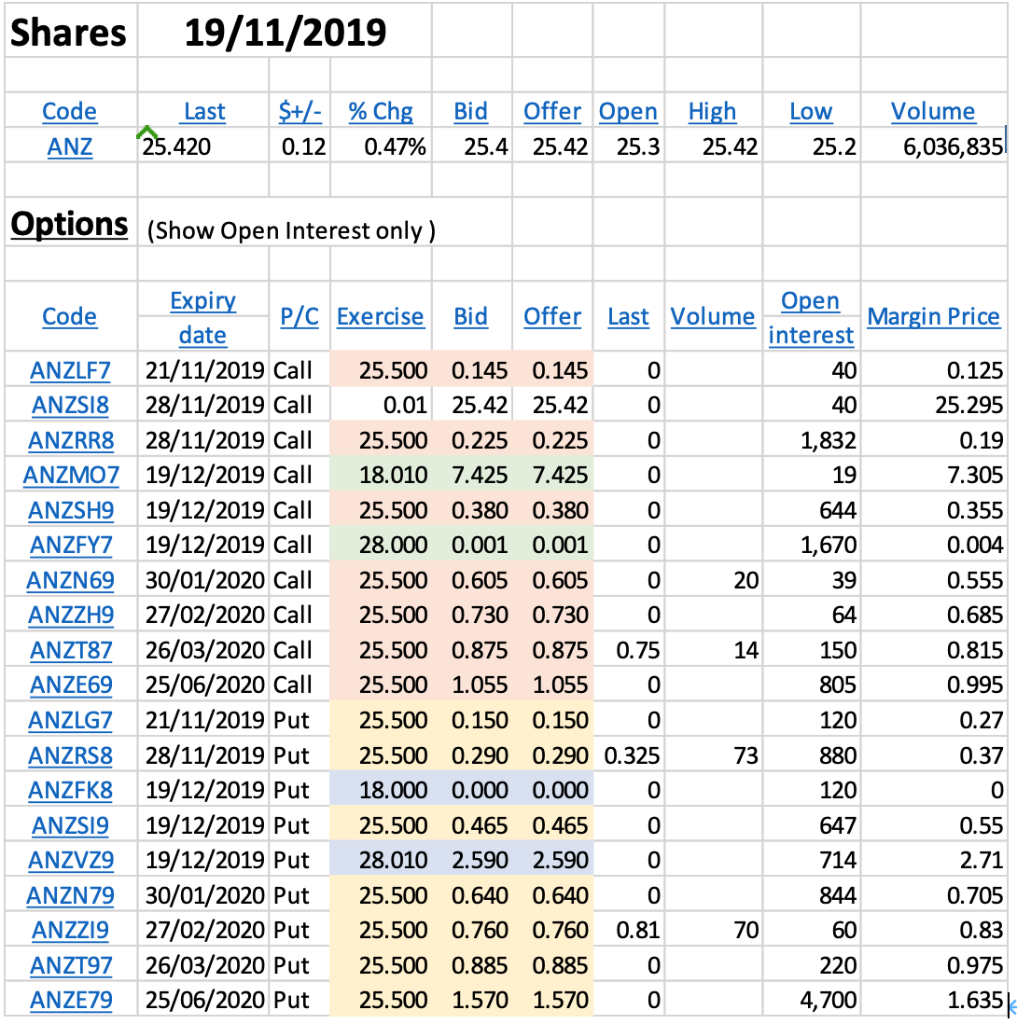Select the date heading 19/11/2019
The height and width of the screenshot is (1024, 1017).
tap(285, 32)
